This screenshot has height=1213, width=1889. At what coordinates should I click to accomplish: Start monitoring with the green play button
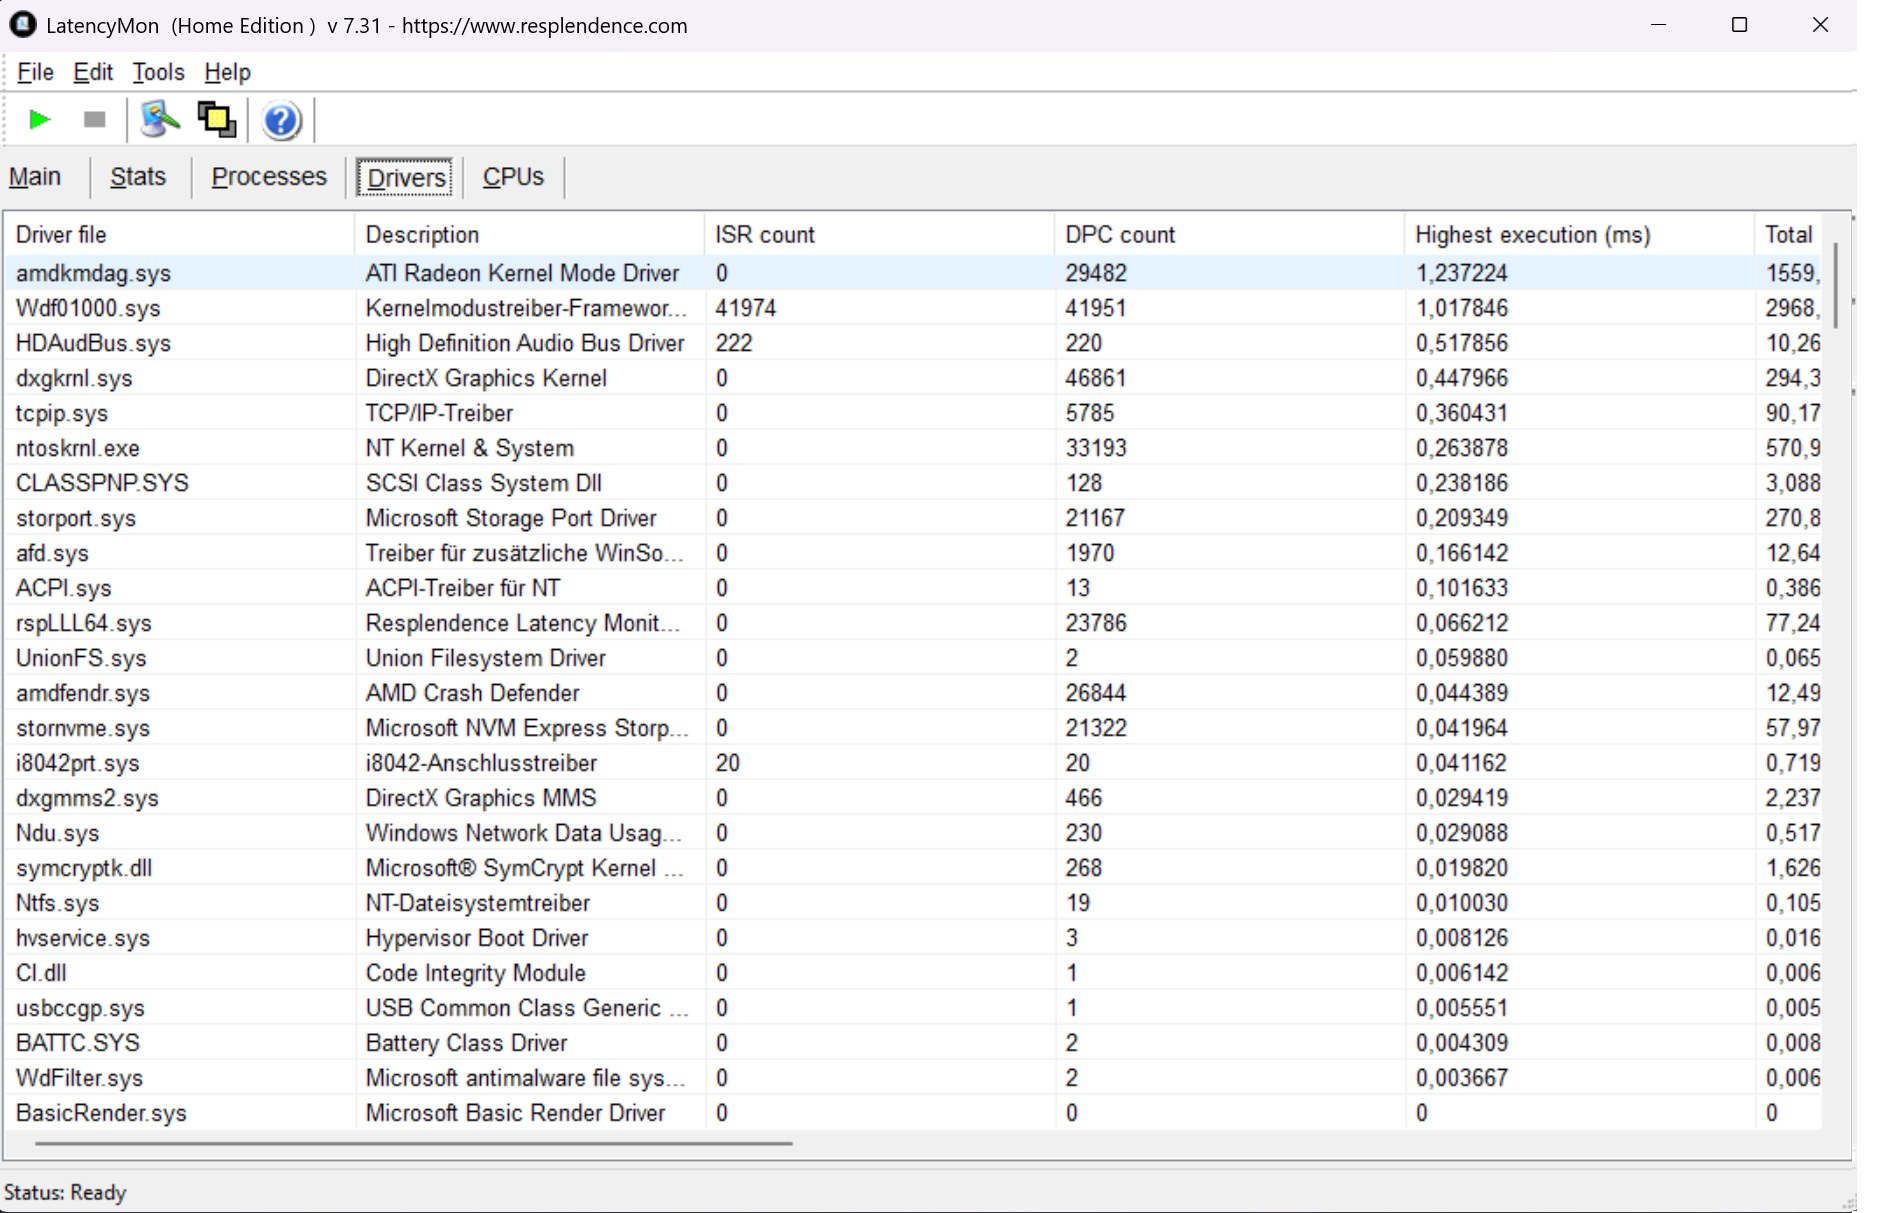(x=40, y=120)
